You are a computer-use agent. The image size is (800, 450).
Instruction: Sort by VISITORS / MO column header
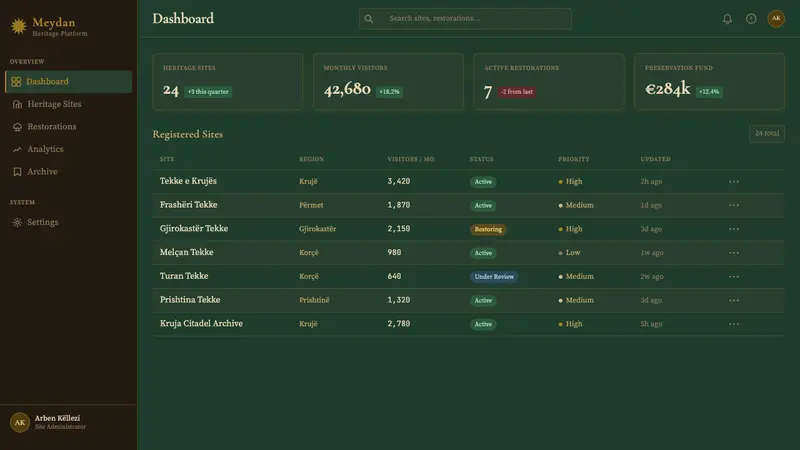(411, 159)
